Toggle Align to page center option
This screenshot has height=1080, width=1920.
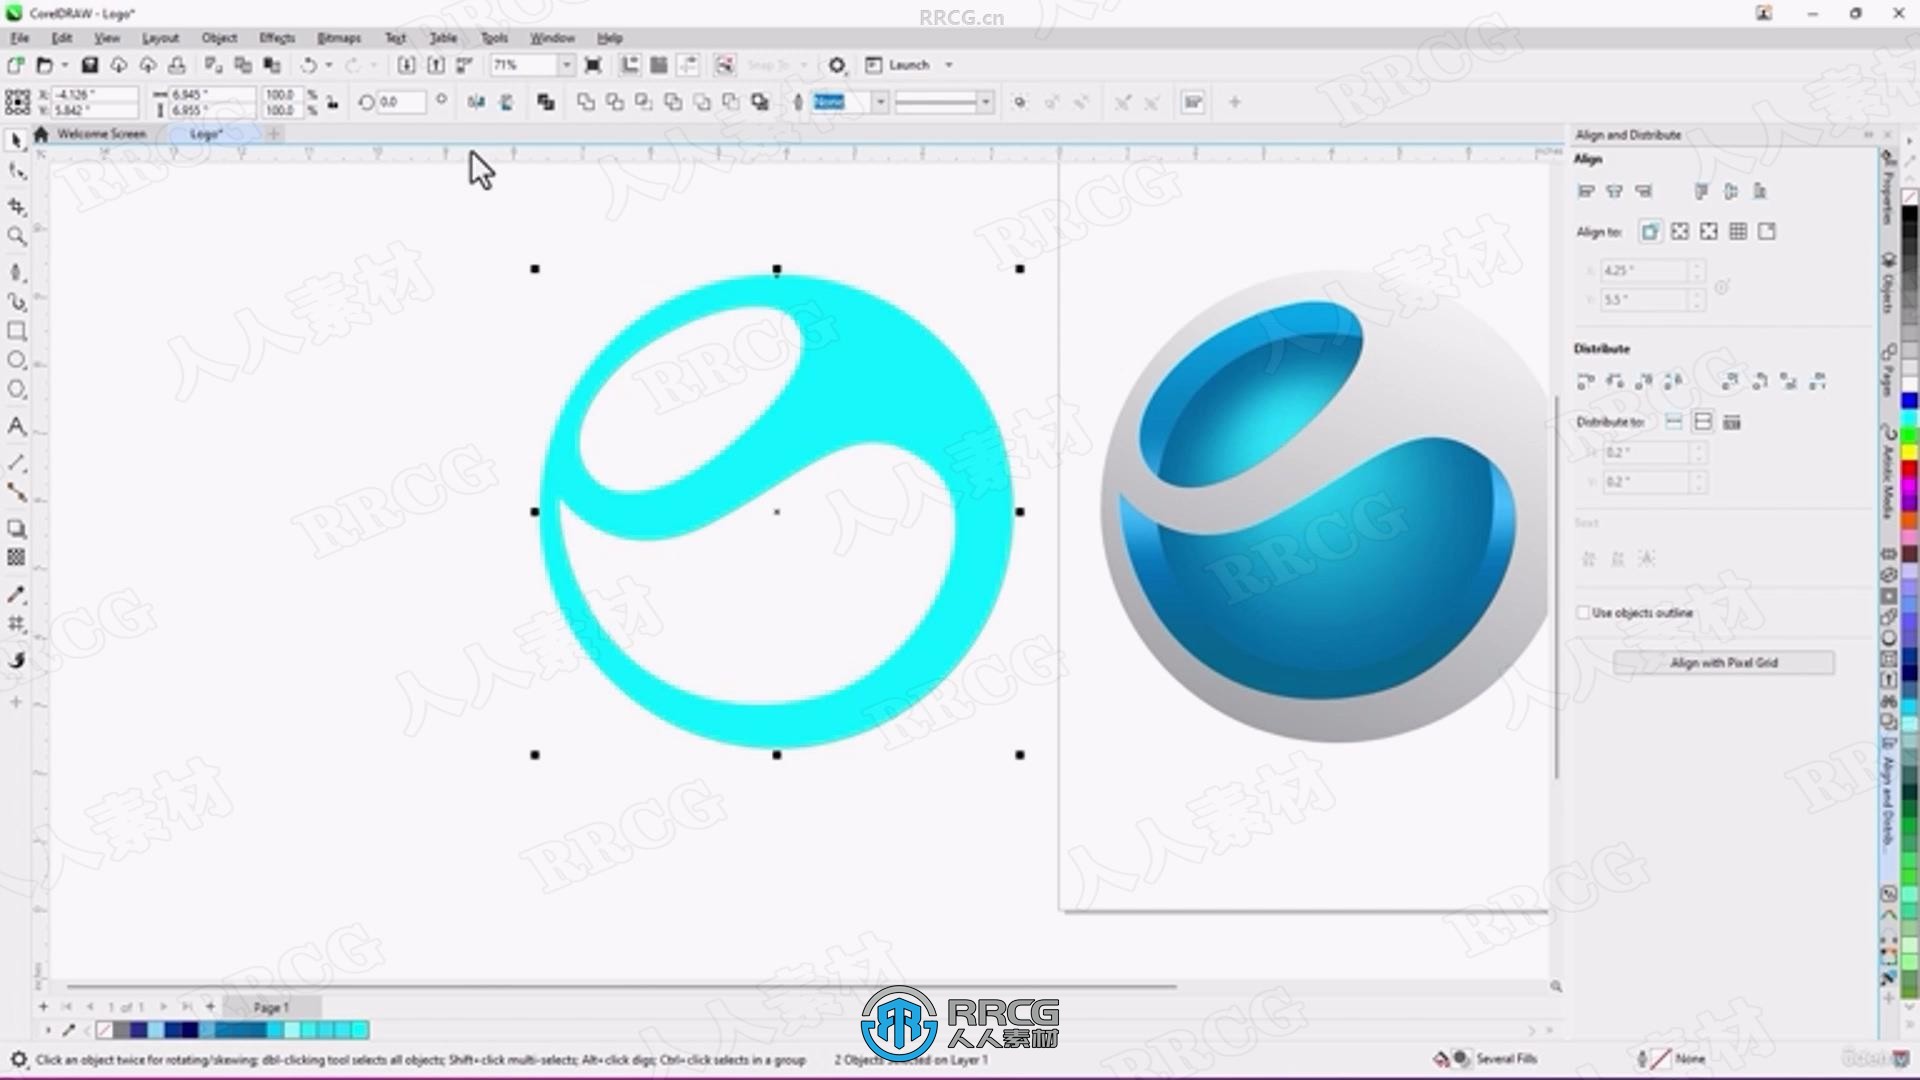click(x=1709, y=232)
